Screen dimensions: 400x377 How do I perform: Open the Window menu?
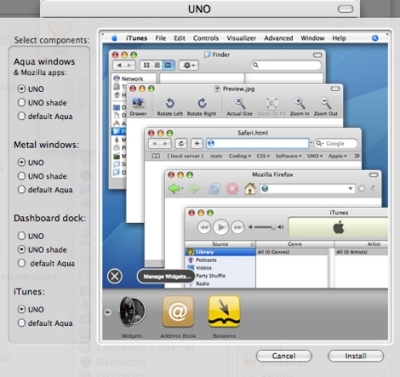point(312,38)
